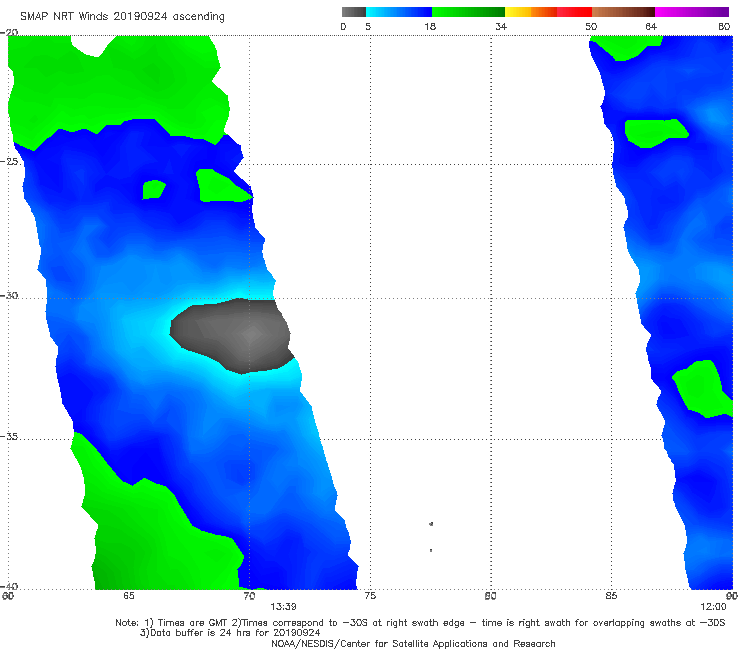Click the '-40' latitude axis label
Viewport: 740px width, 650px height.
9,586
